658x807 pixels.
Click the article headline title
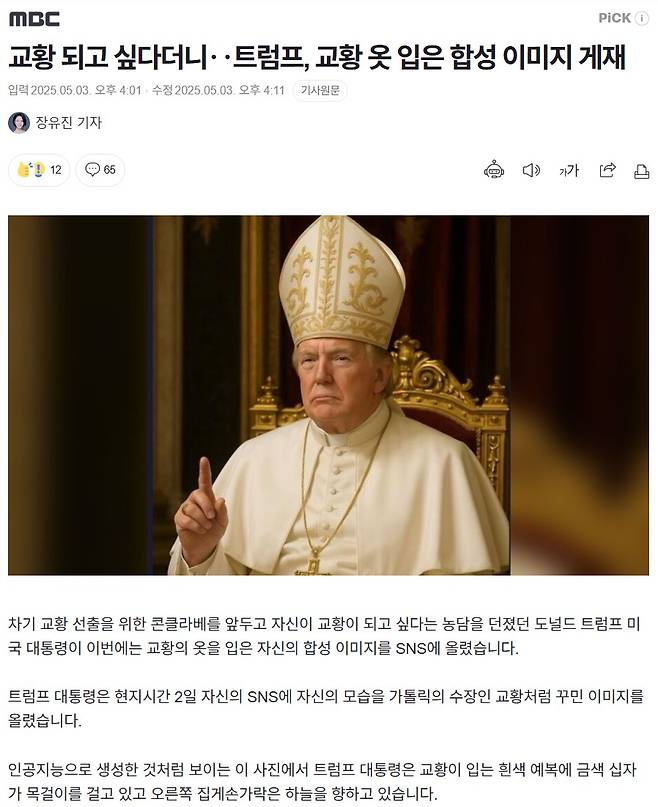click(317, 57)
